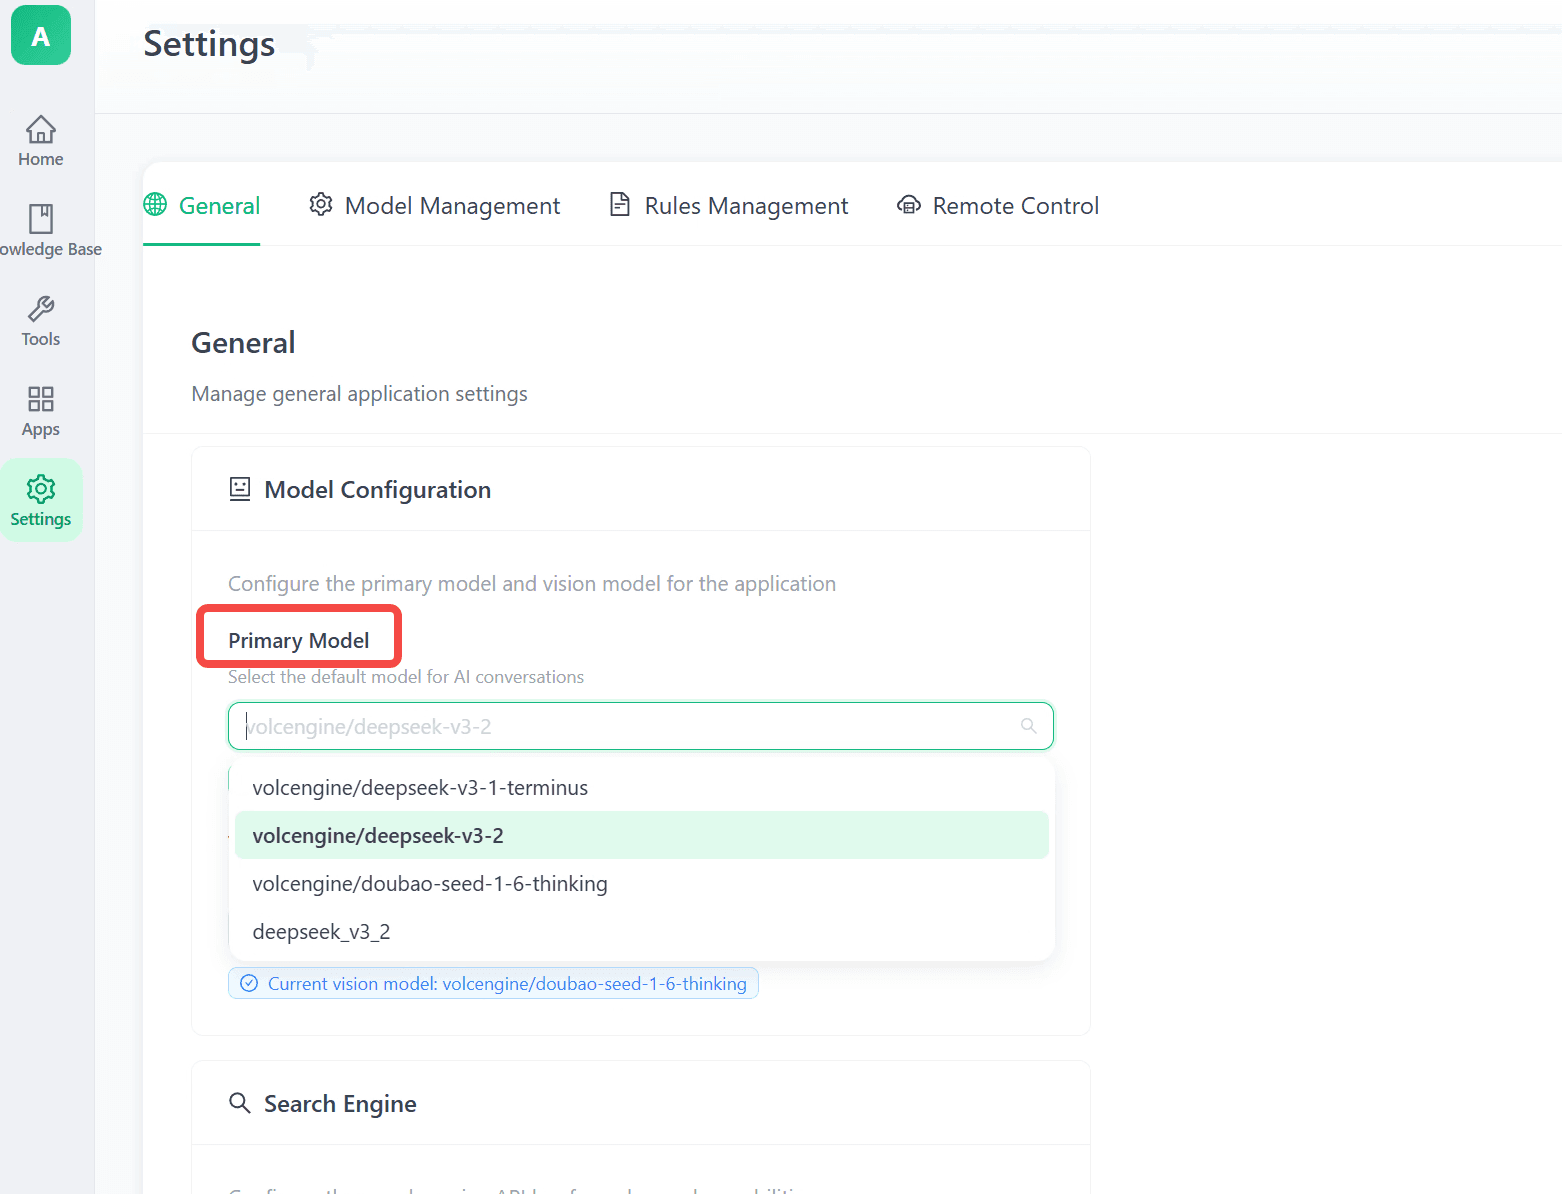Open the Model Management tab
The image size is (1562, 1194).
[435, 206]
